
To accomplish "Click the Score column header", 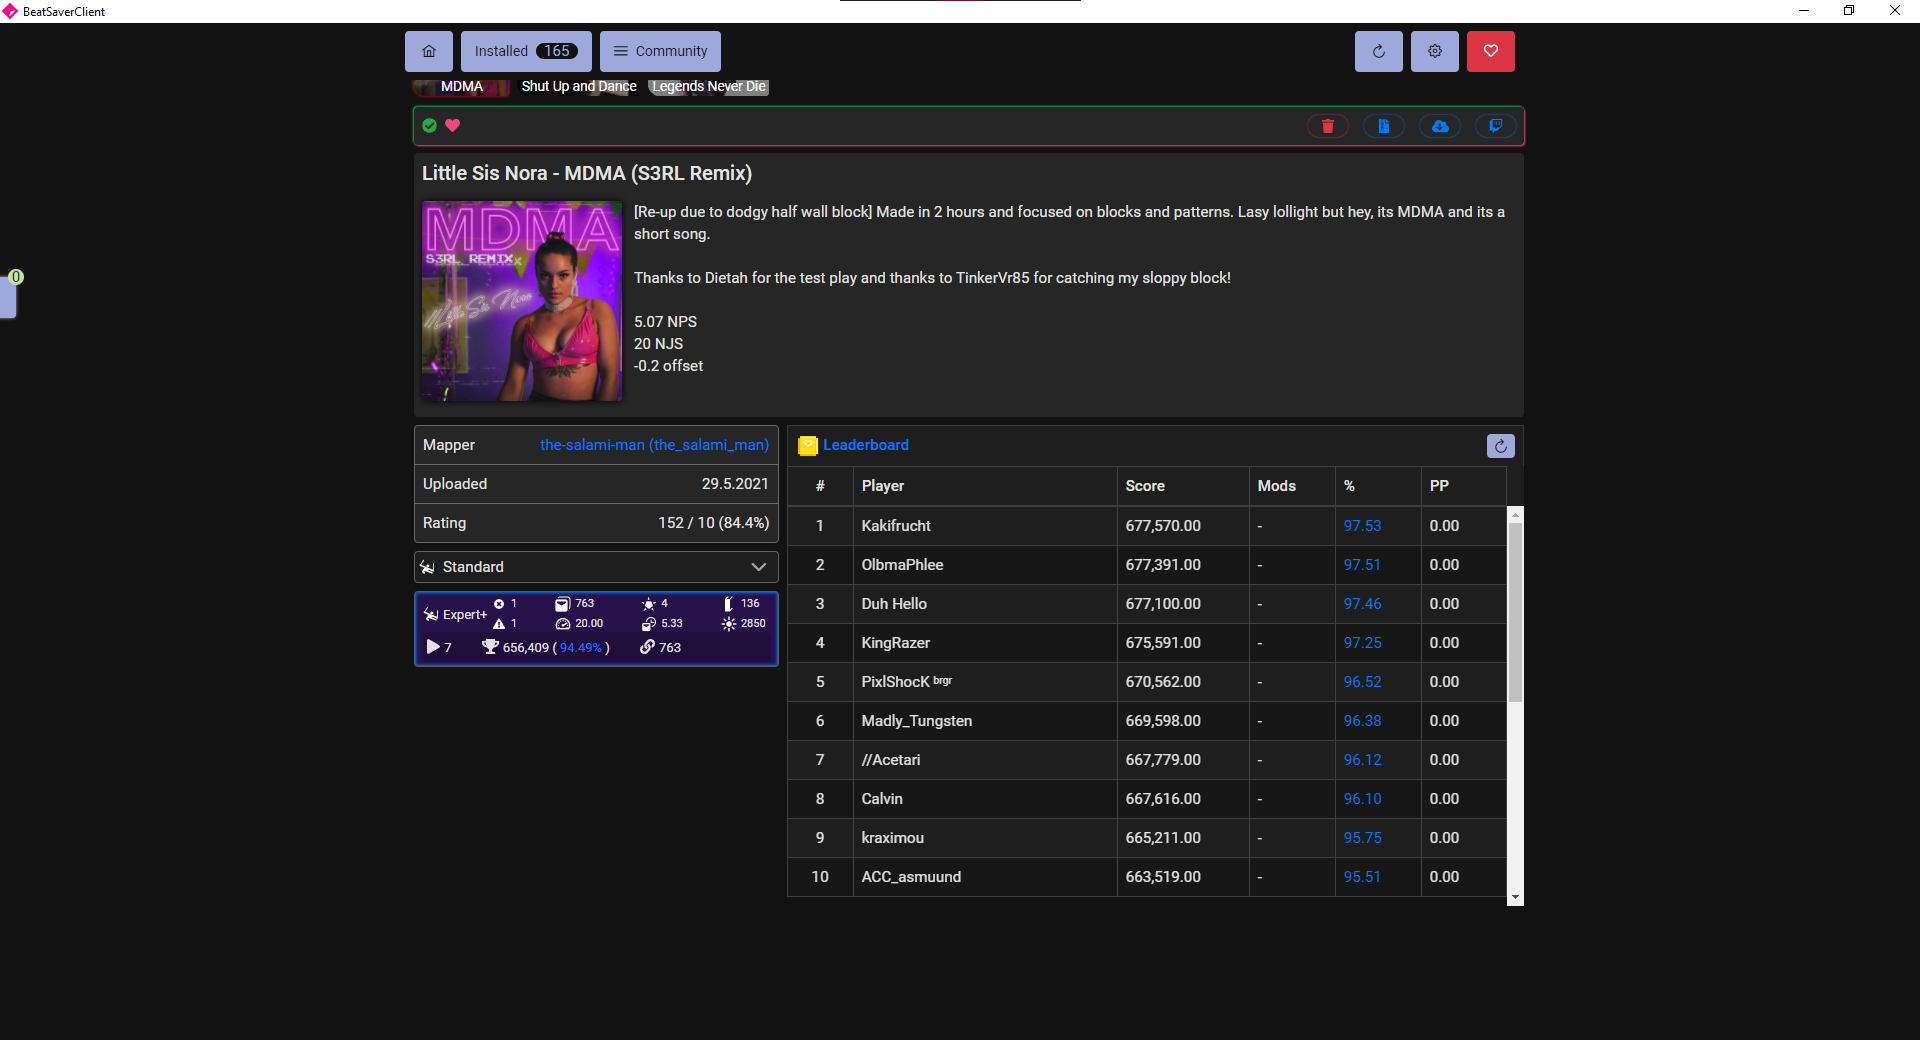I will tap(1183, 486).
